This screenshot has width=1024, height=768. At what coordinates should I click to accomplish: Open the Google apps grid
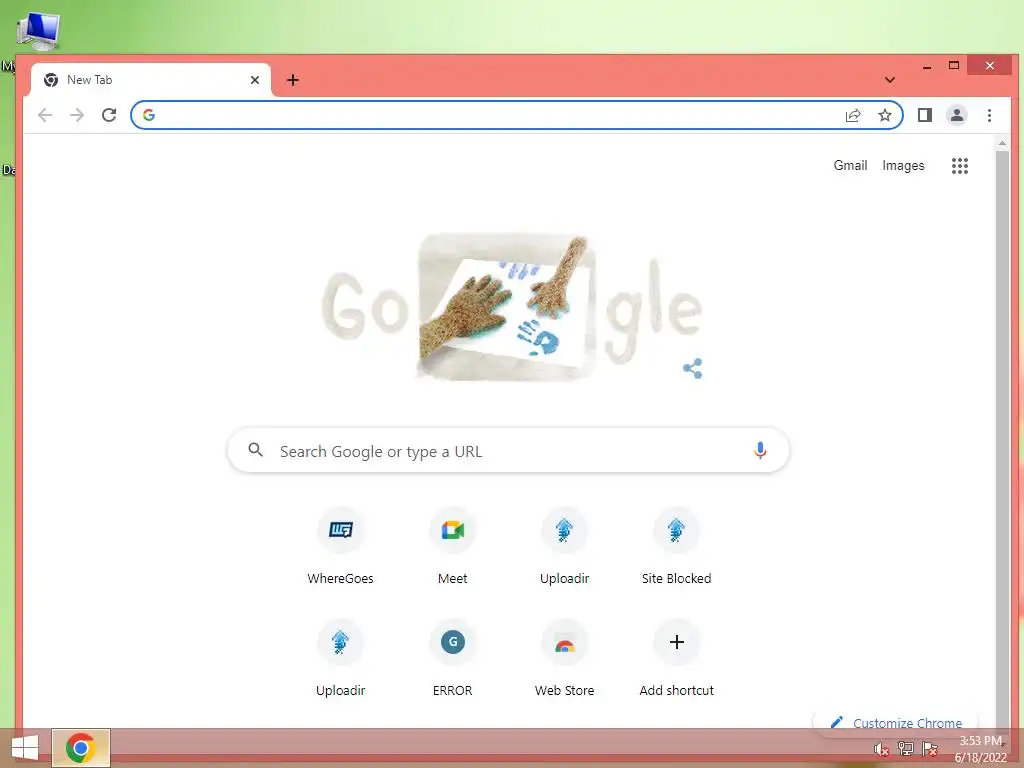tap(959, 166)
